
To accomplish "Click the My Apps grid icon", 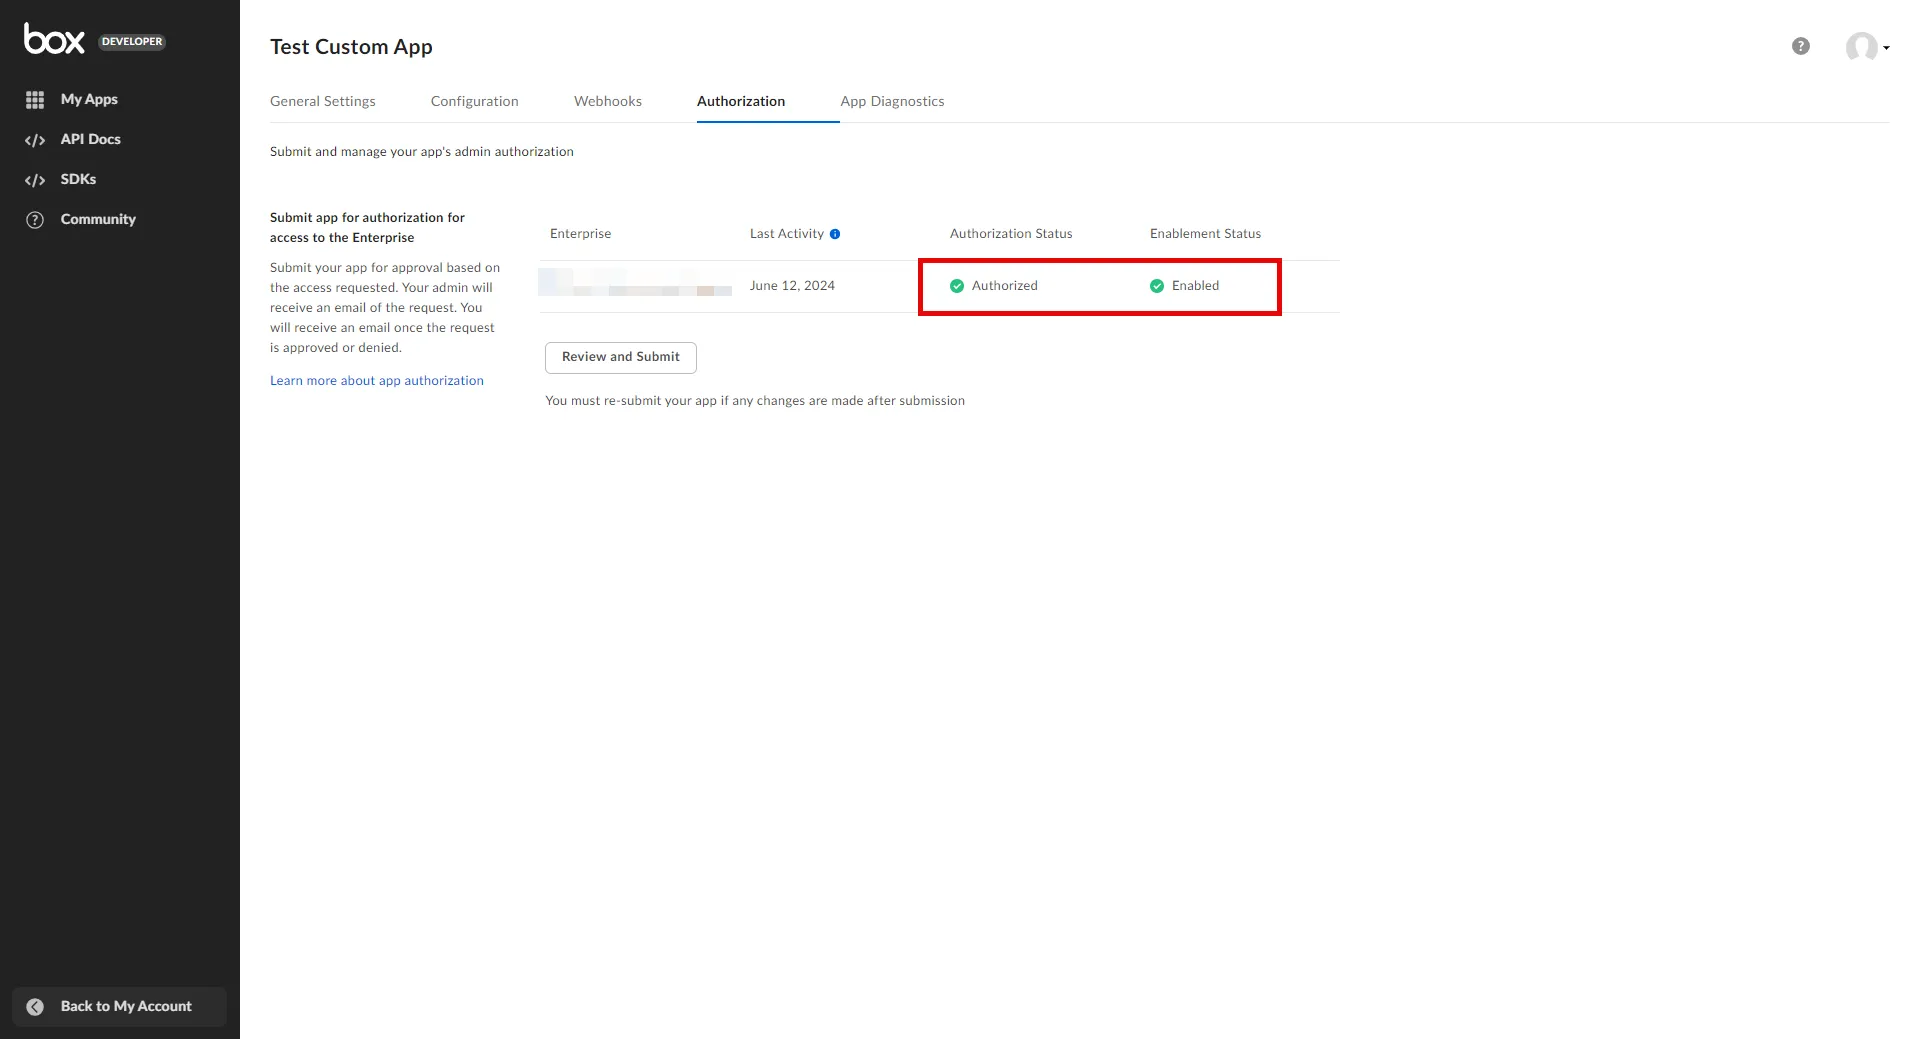I will click(35, 100).
